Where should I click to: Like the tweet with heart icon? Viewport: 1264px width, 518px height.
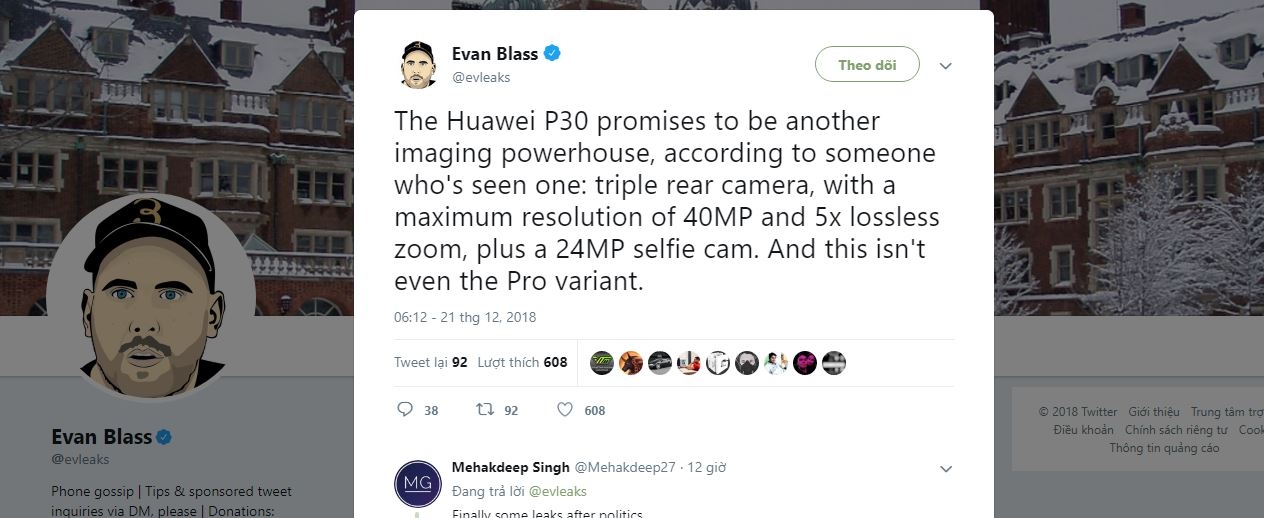(564, 409)
